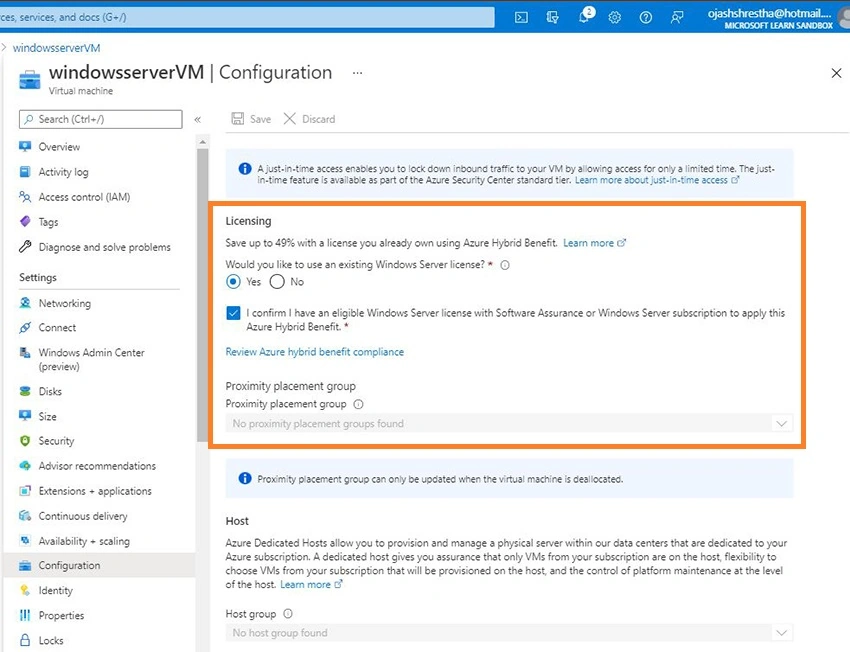Open Learn more link under Host section
The height and width of the screenshot is (652, 850).
311,584
